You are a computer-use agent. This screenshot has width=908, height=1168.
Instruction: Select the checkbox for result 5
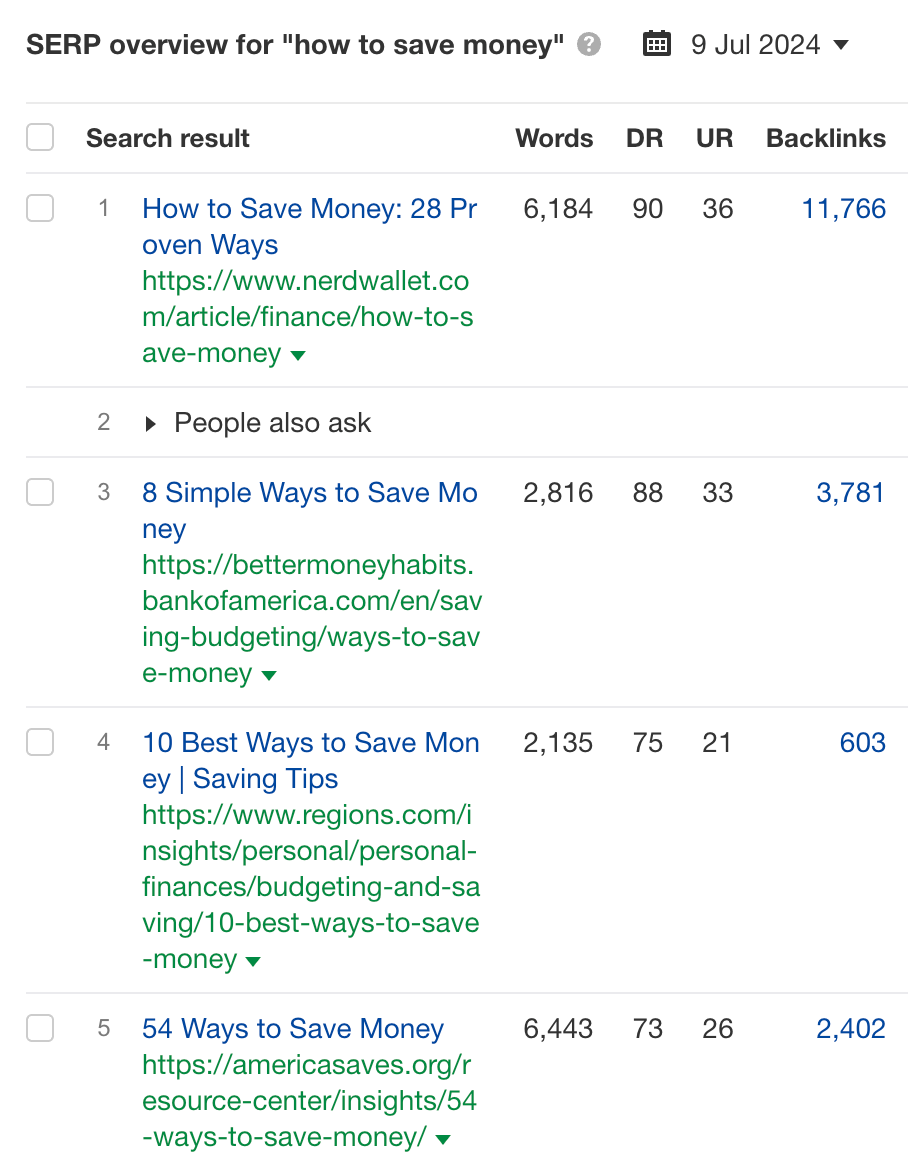(x=40, y=1029)
